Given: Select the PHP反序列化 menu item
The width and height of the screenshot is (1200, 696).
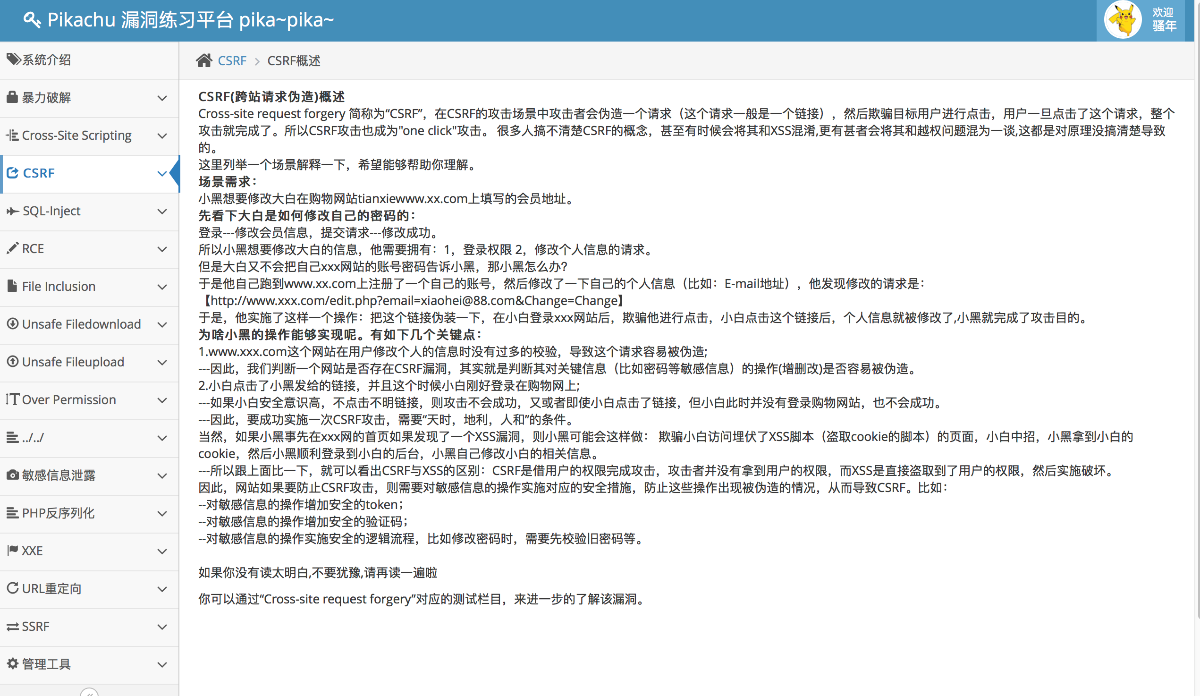Looking at the screenshot, I should tap(58, 513).
